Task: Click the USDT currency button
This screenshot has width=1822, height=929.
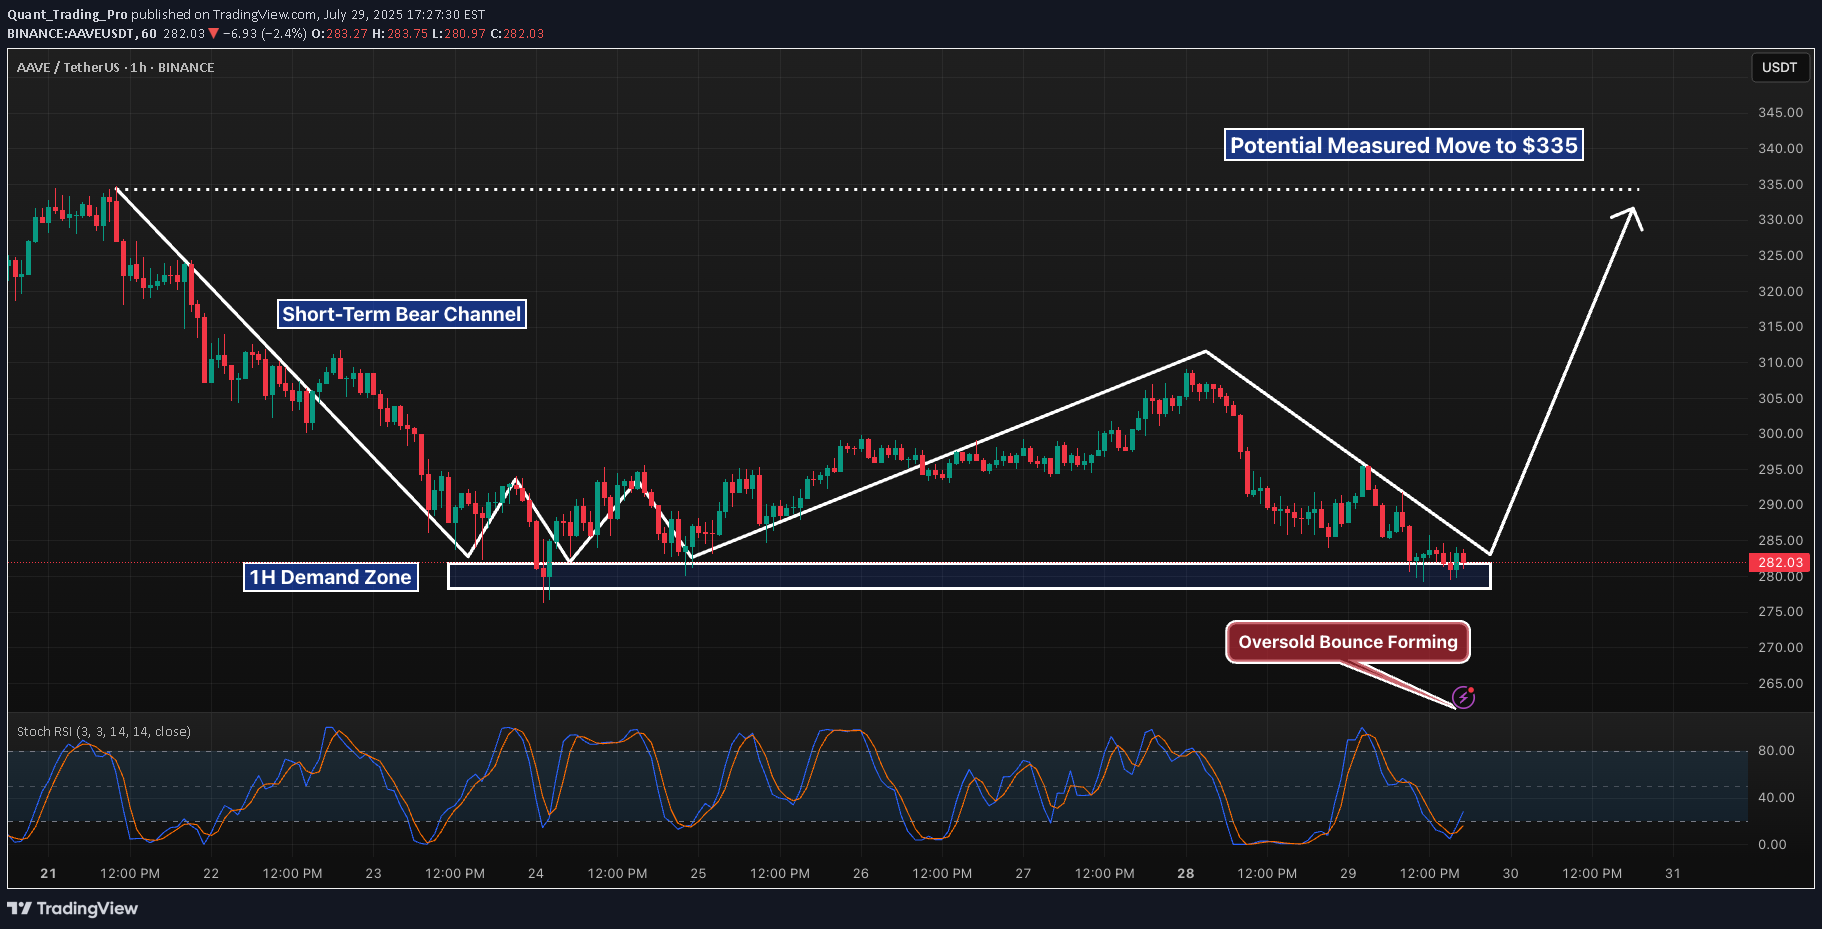Action: pyautogui.click(x=1779, y=67)
